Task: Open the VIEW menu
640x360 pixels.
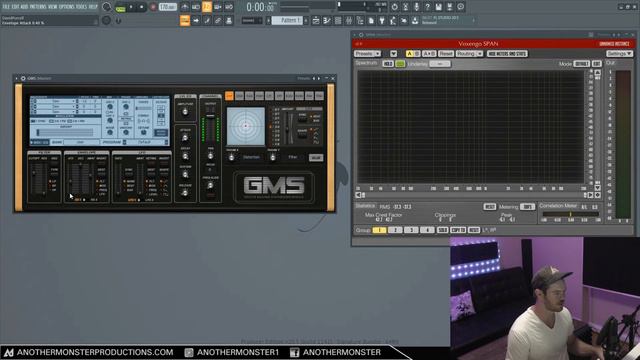Action: [53, 7]
